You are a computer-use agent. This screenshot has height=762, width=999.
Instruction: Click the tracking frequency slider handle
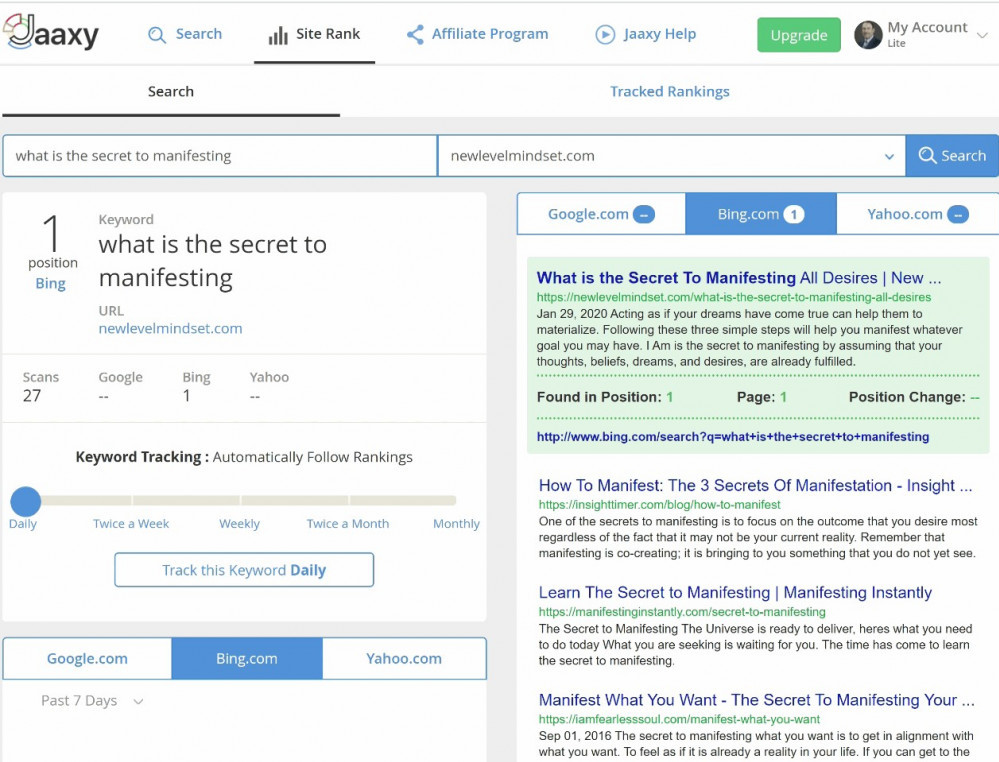tap(25, 501)
